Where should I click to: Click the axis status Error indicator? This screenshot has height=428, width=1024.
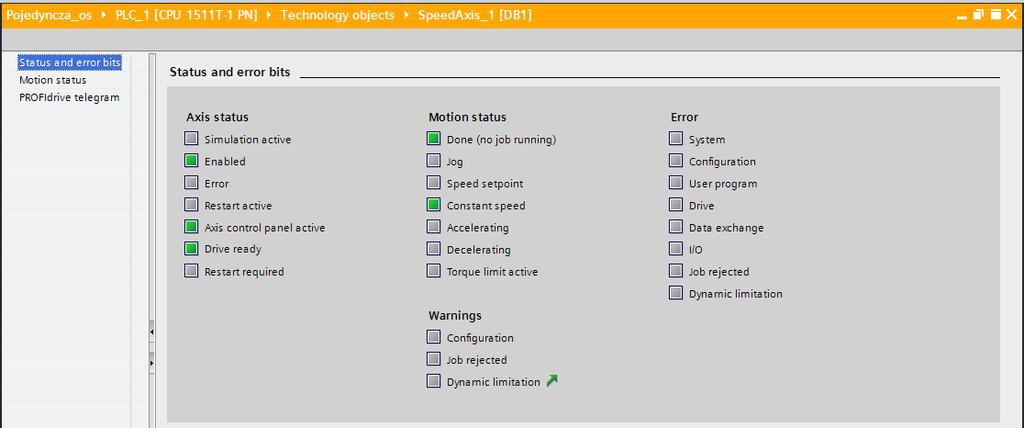[x=191, y=183]
